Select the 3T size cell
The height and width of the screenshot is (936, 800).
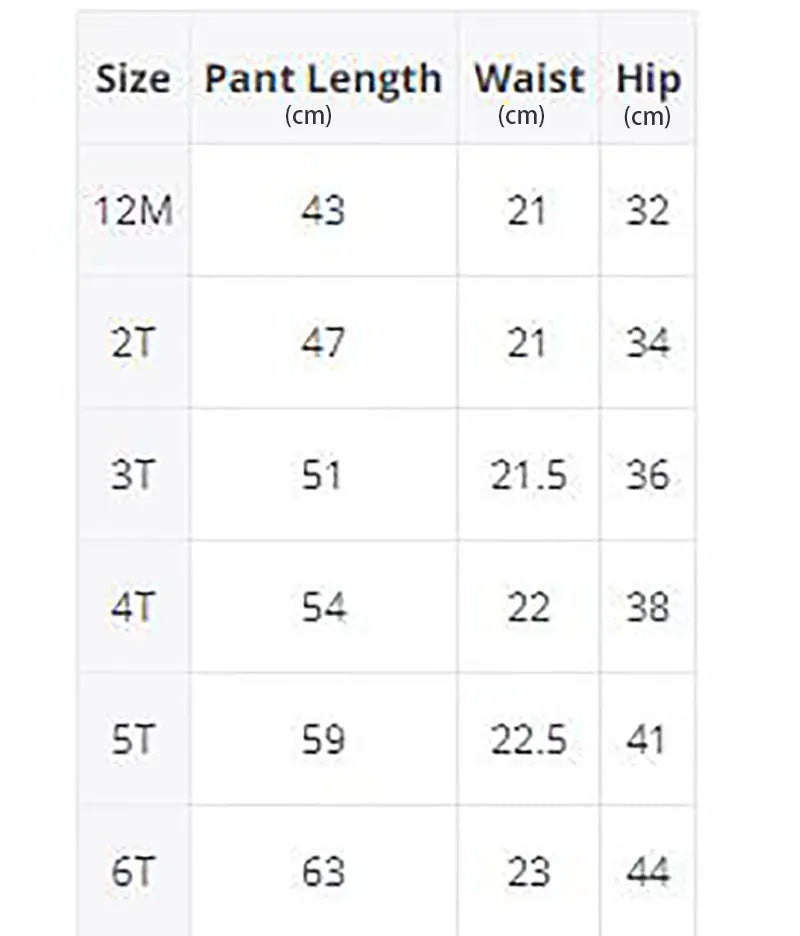coord(134,475)
